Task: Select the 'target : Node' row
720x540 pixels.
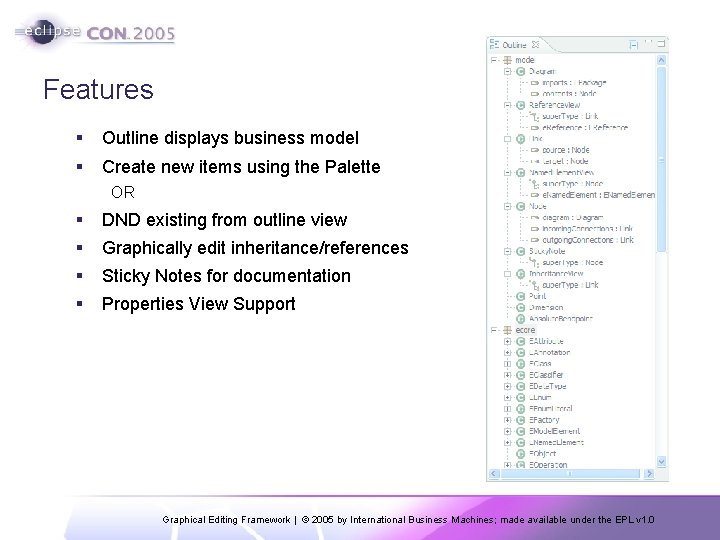Action: 560,161
